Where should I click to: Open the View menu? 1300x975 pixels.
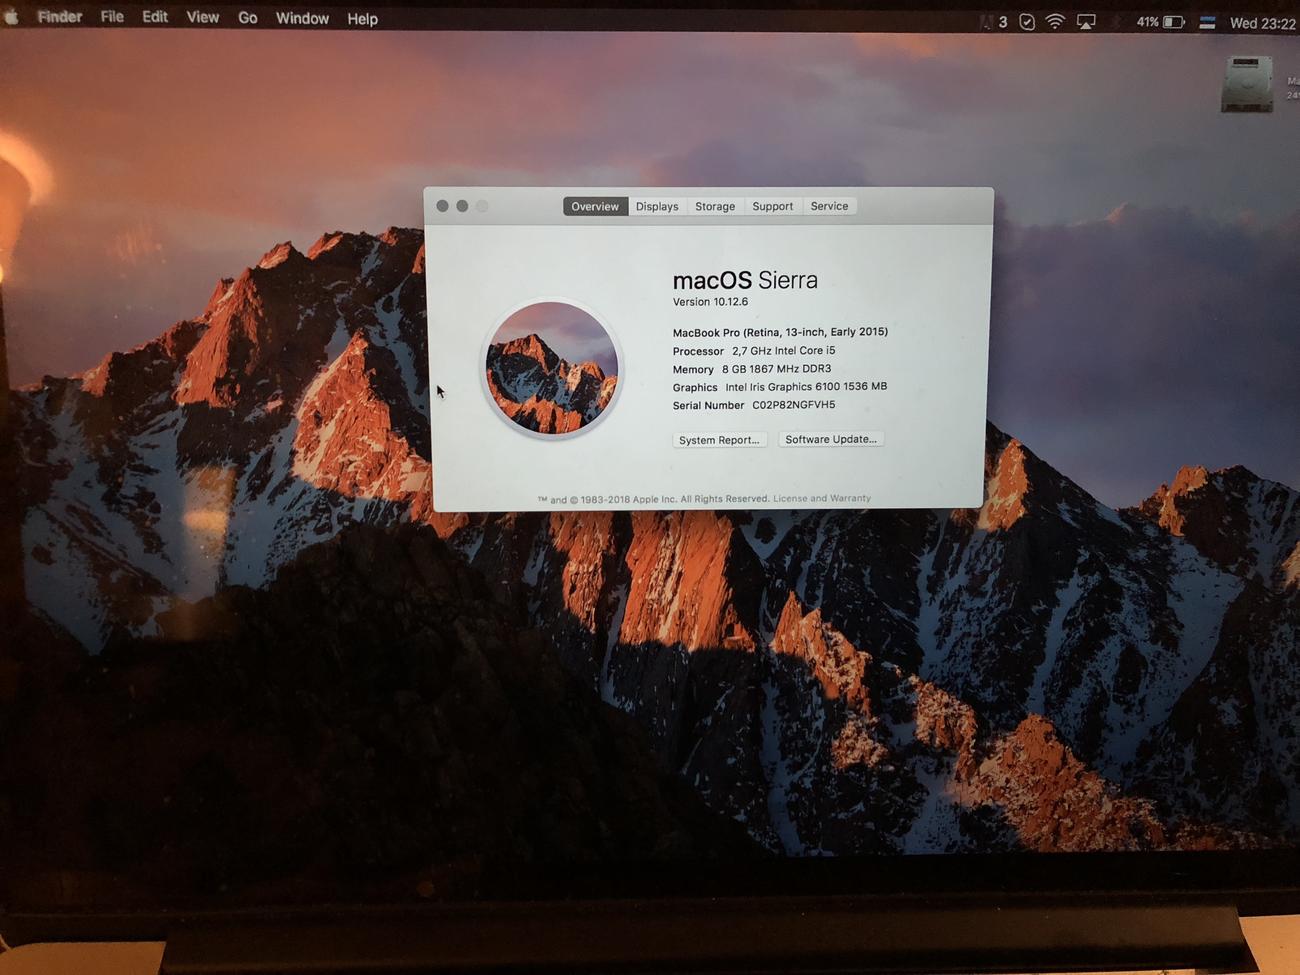[203, 17]
